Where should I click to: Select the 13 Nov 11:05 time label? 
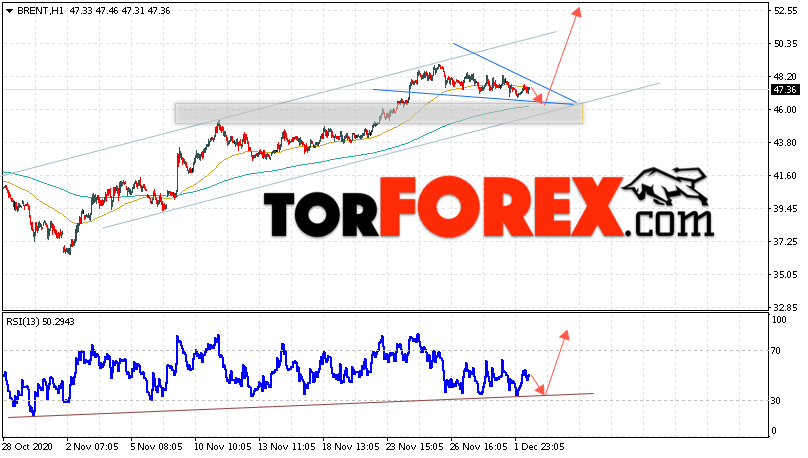pyautogui.click(x=287, y=447)
